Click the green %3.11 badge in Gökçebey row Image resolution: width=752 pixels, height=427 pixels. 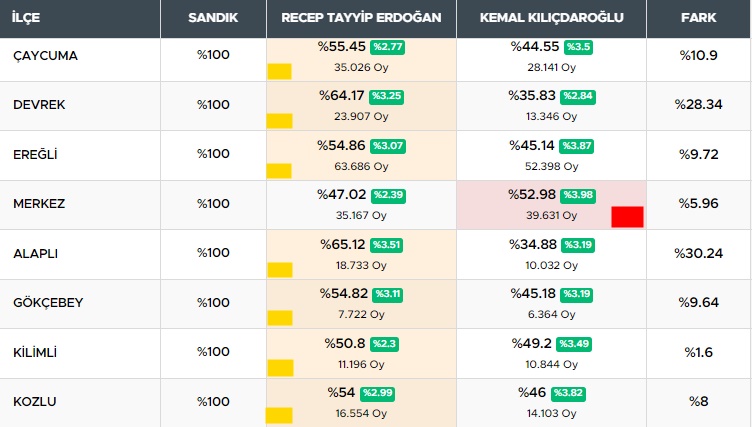pyautogui.click(x=387, y=294)
